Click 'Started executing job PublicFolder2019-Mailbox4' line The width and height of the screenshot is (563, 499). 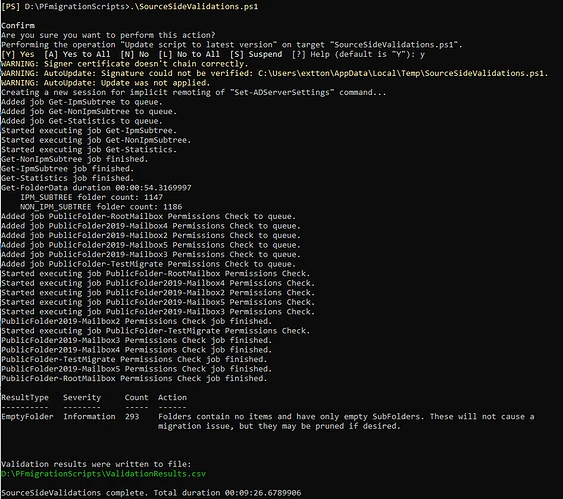[x=158, y=283]
